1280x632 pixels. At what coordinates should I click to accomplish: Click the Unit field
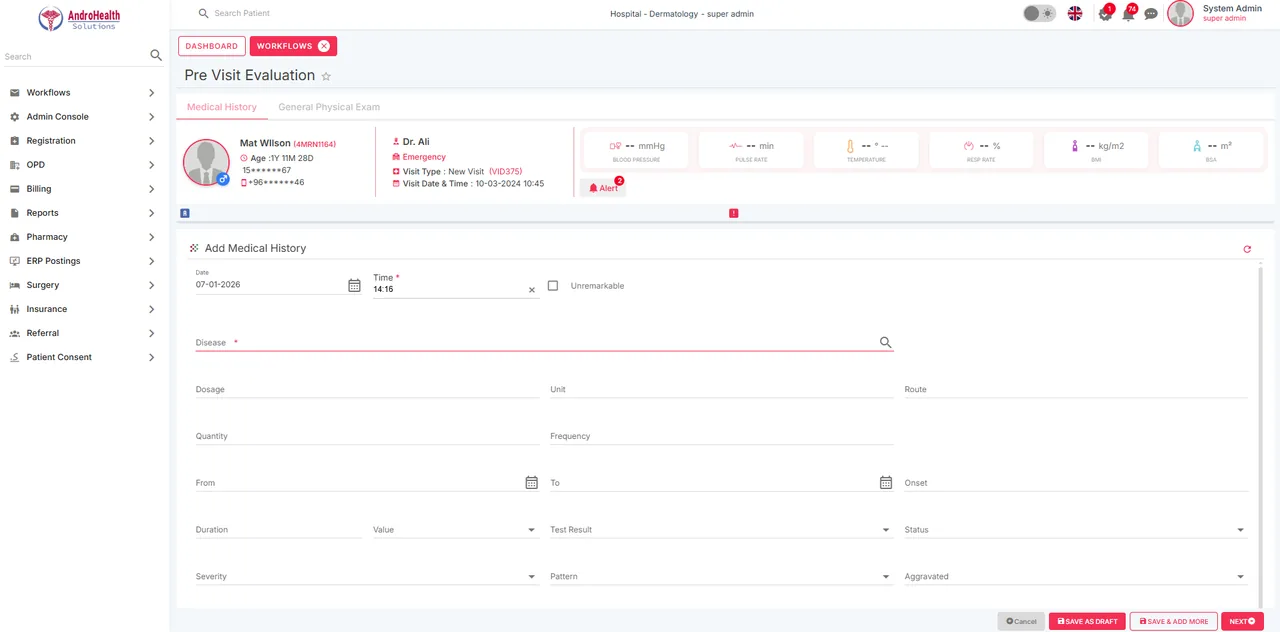[721, 389]
